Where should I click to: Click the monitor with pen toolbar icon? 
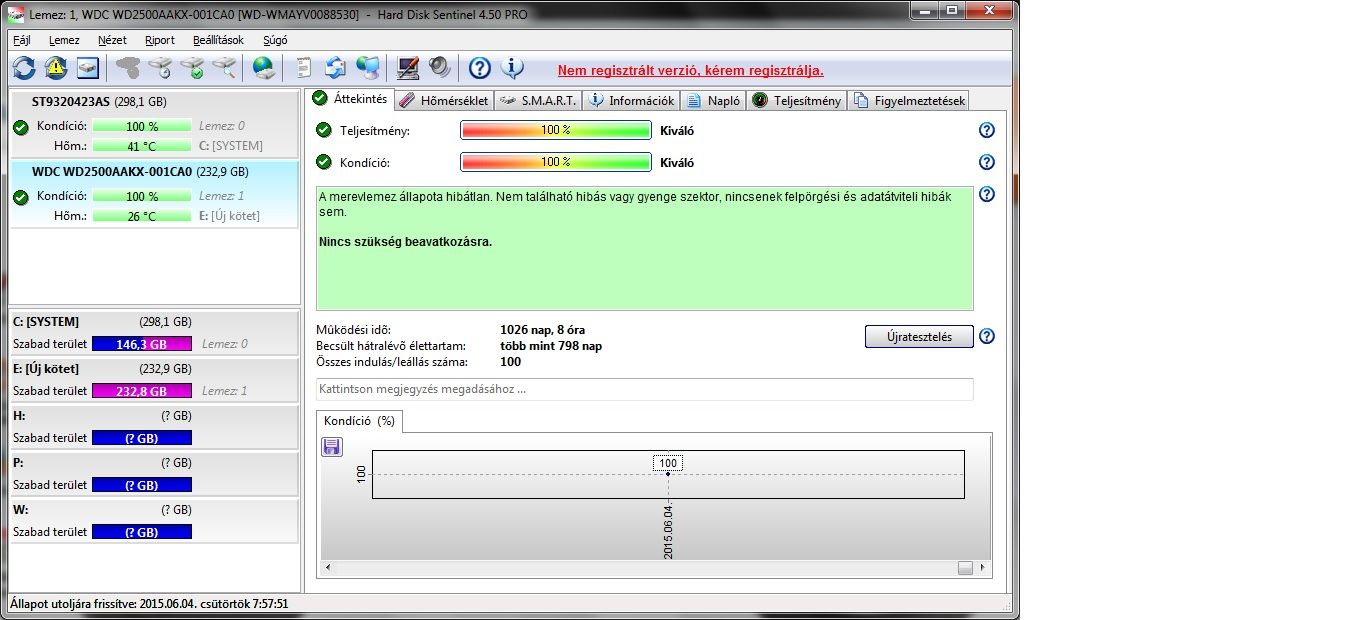[x=408, y=68]
